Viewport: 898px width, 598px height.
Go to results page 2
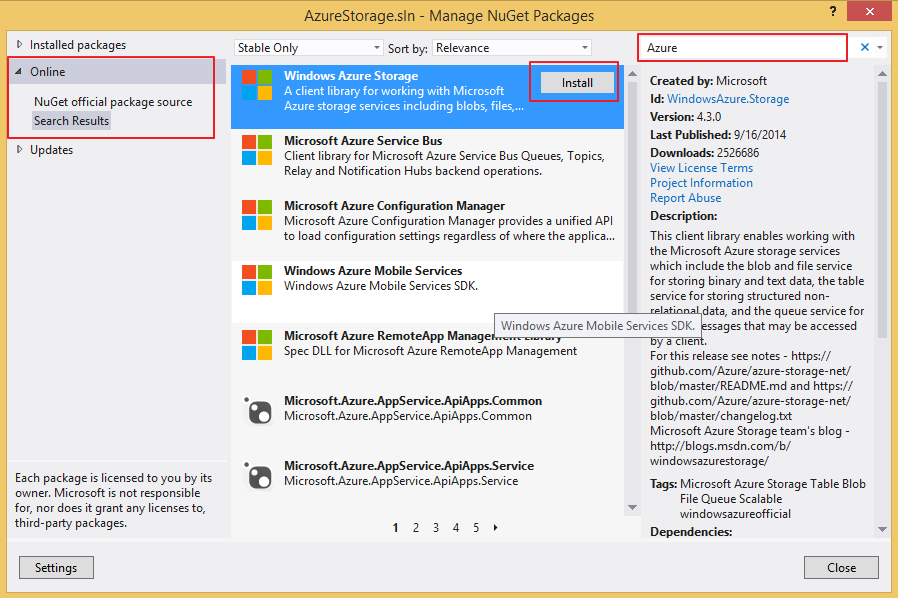[416, 528]
